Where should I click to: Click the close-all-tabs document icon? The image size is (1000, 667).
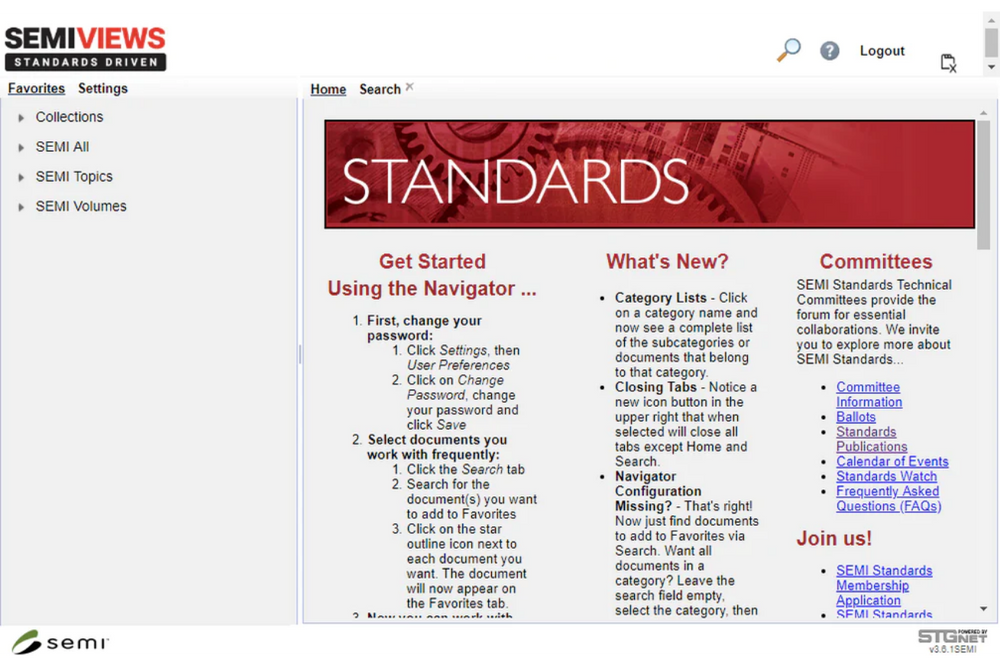(948, 61)
